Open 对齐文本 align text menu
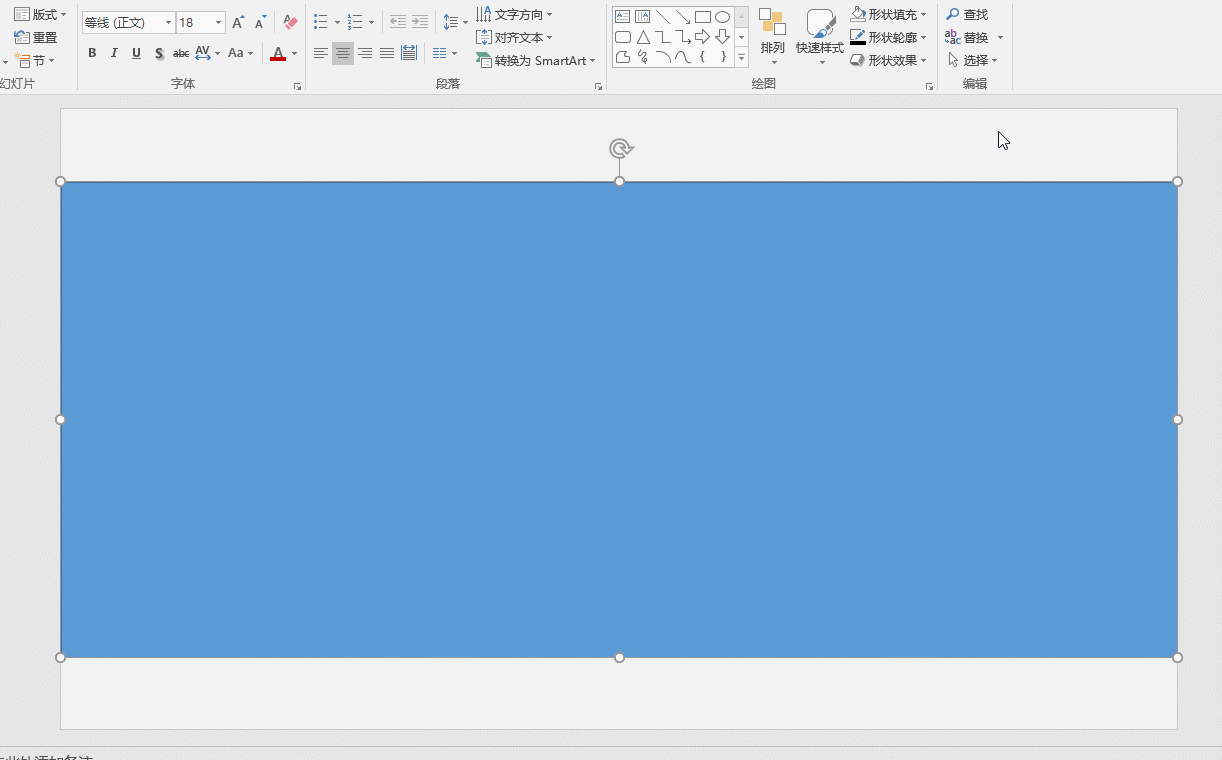This screenshot has height=760, width=1222. point(514,37)
